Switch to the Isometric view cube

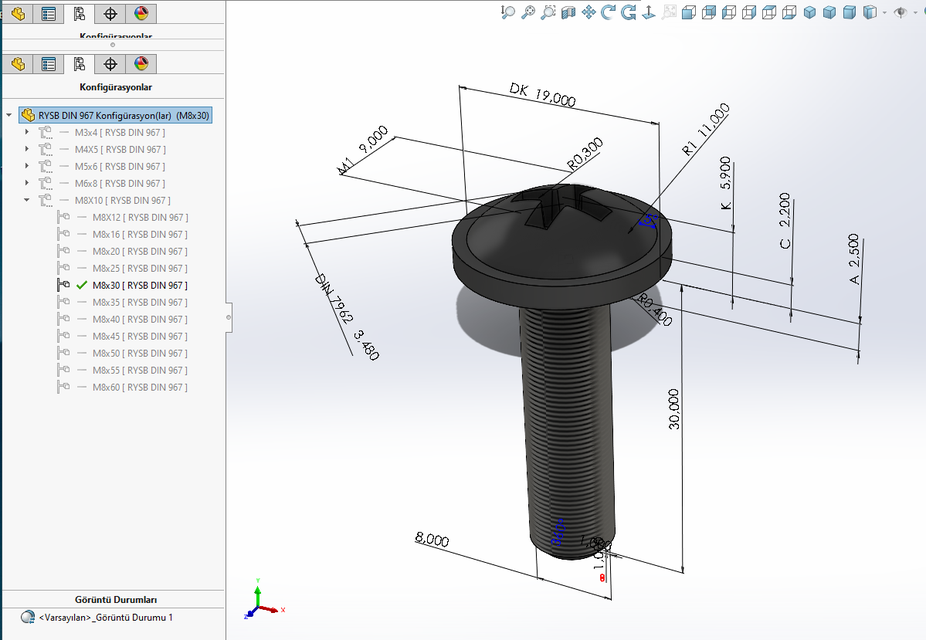pos(810,13)
